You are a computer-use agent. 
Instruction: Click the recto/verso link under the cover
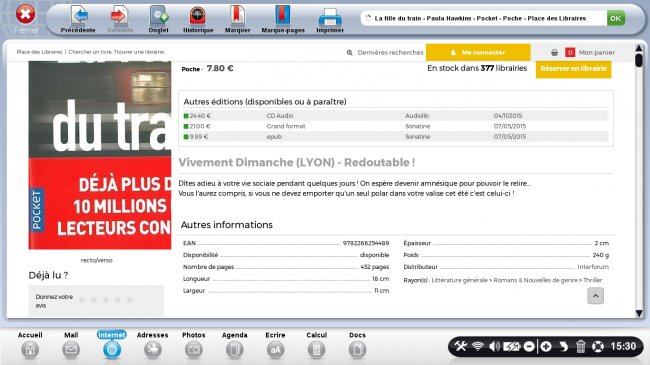pyautogui.click(x=96, y=260)
